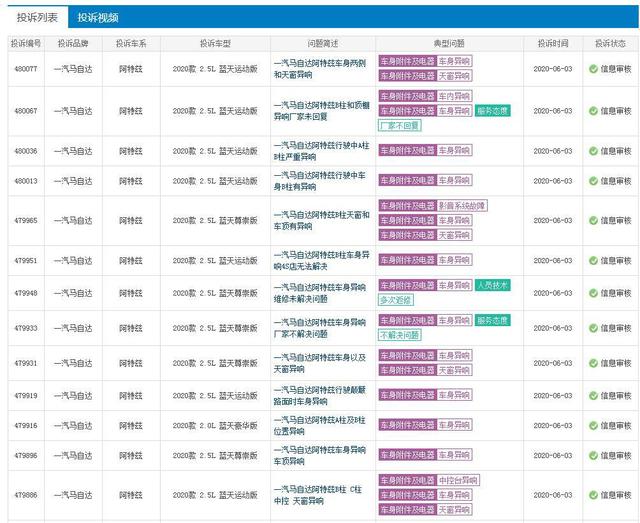Click 天窗异响 tag in row 479931
Screen dimensions: 640x523
454,370
